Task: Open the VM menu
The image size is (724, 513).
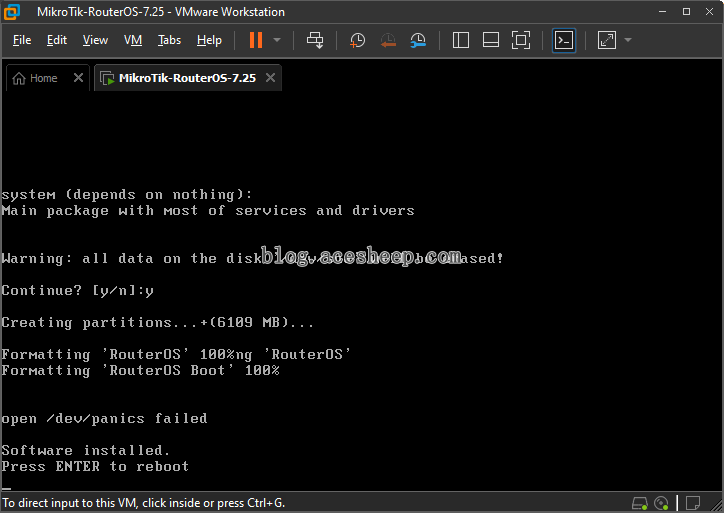Action: (x=133, y=40)
